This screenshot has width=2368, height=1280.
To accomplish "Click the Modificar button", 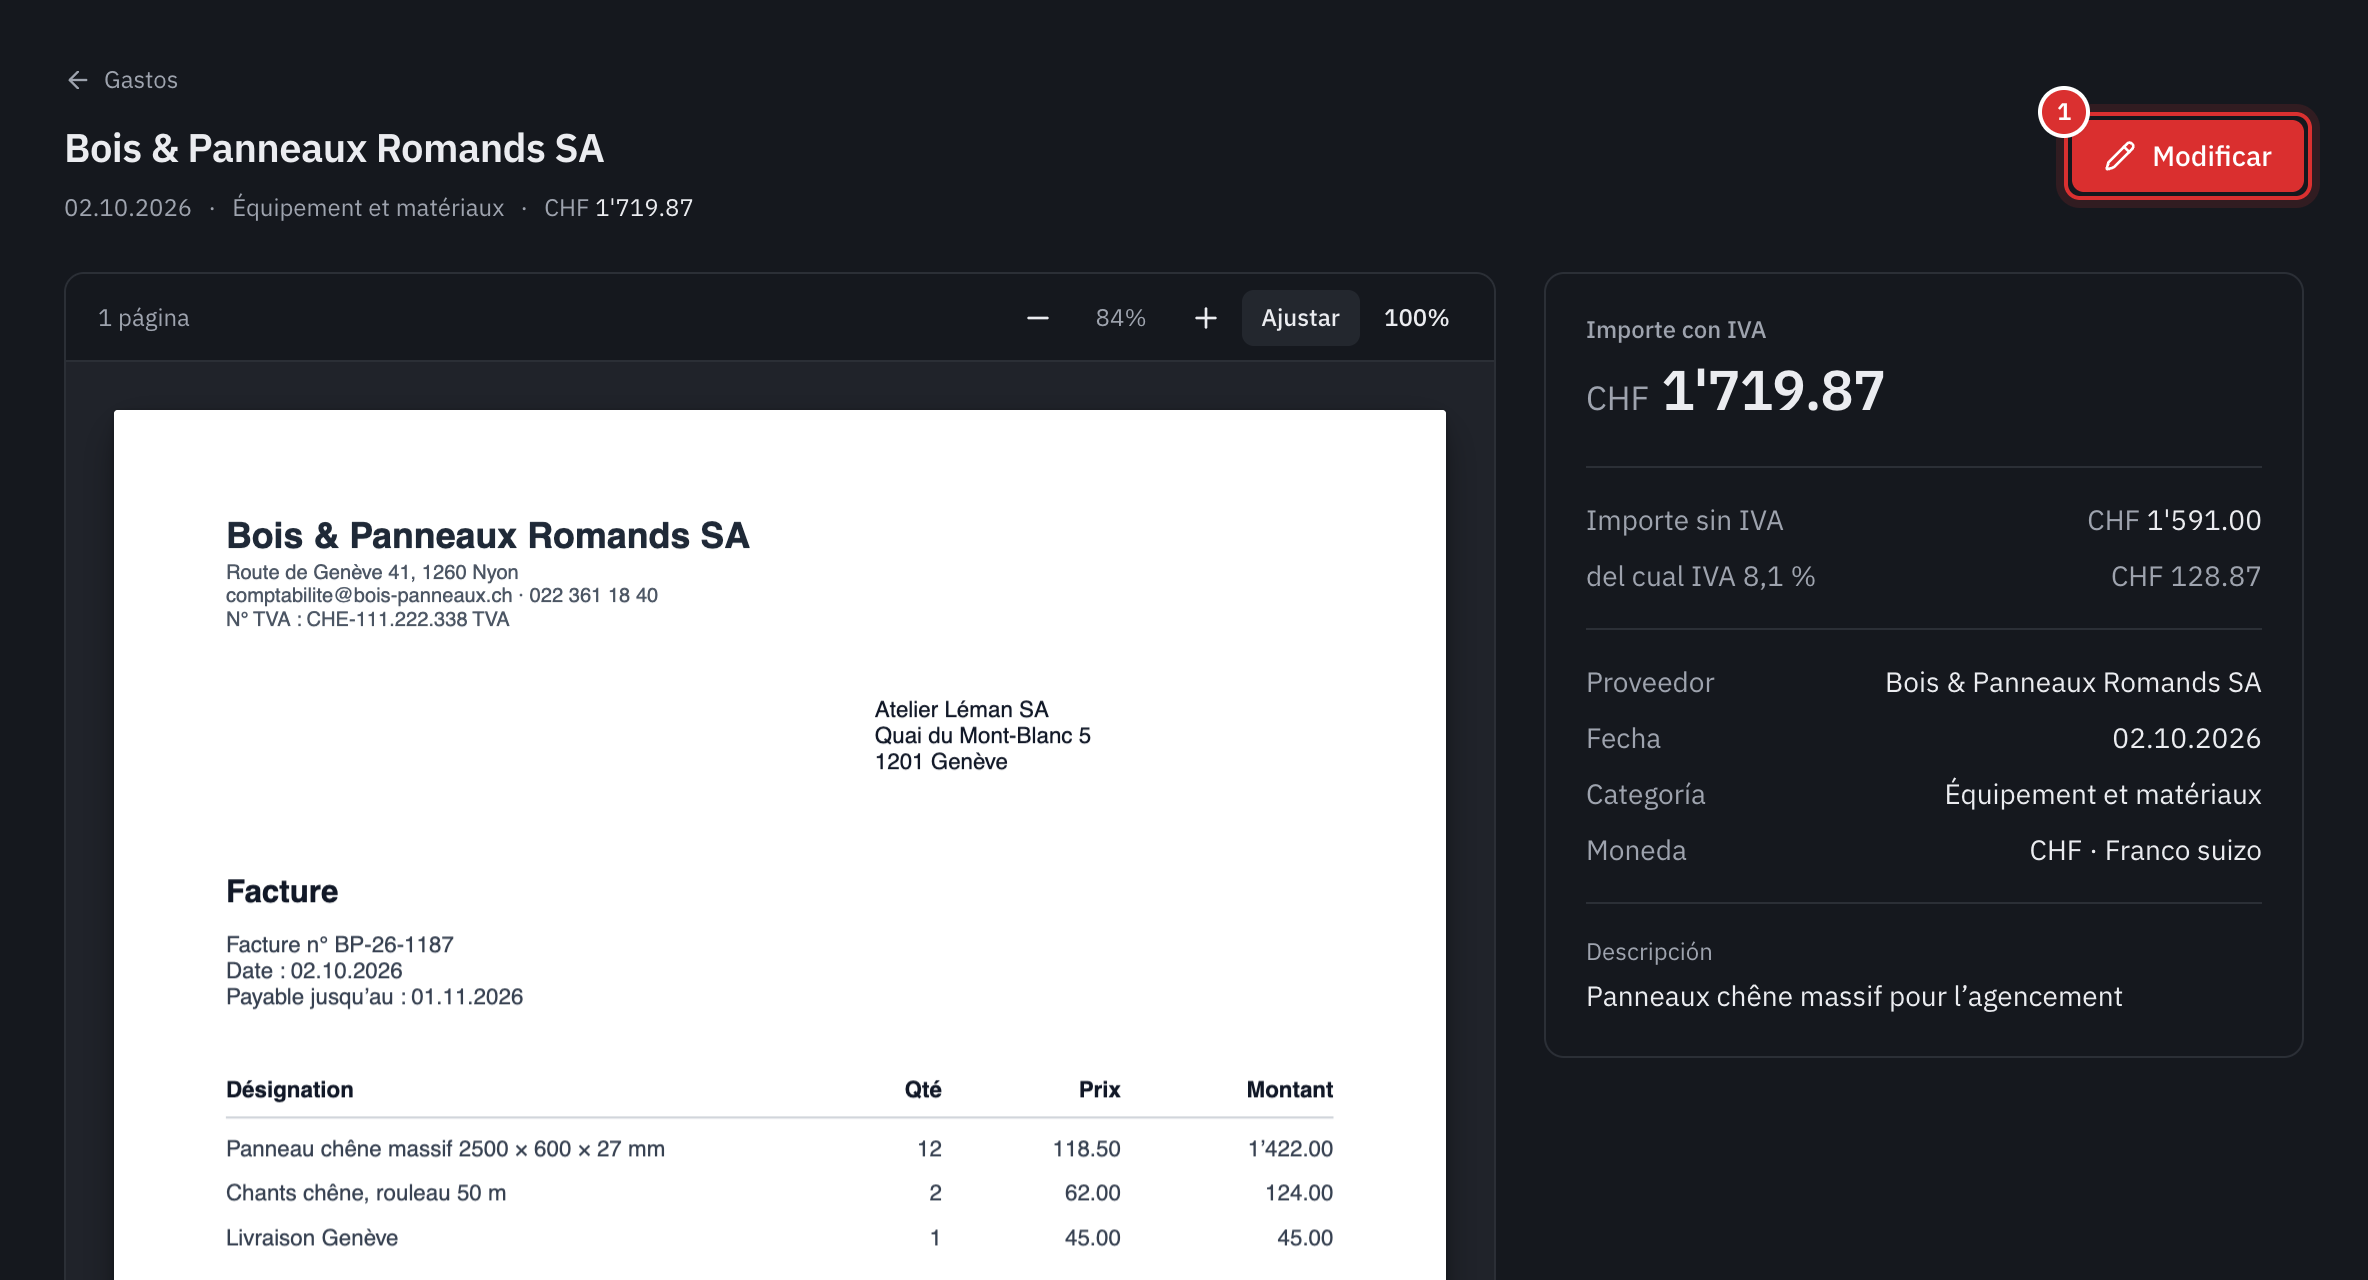I will point(2188,156).
